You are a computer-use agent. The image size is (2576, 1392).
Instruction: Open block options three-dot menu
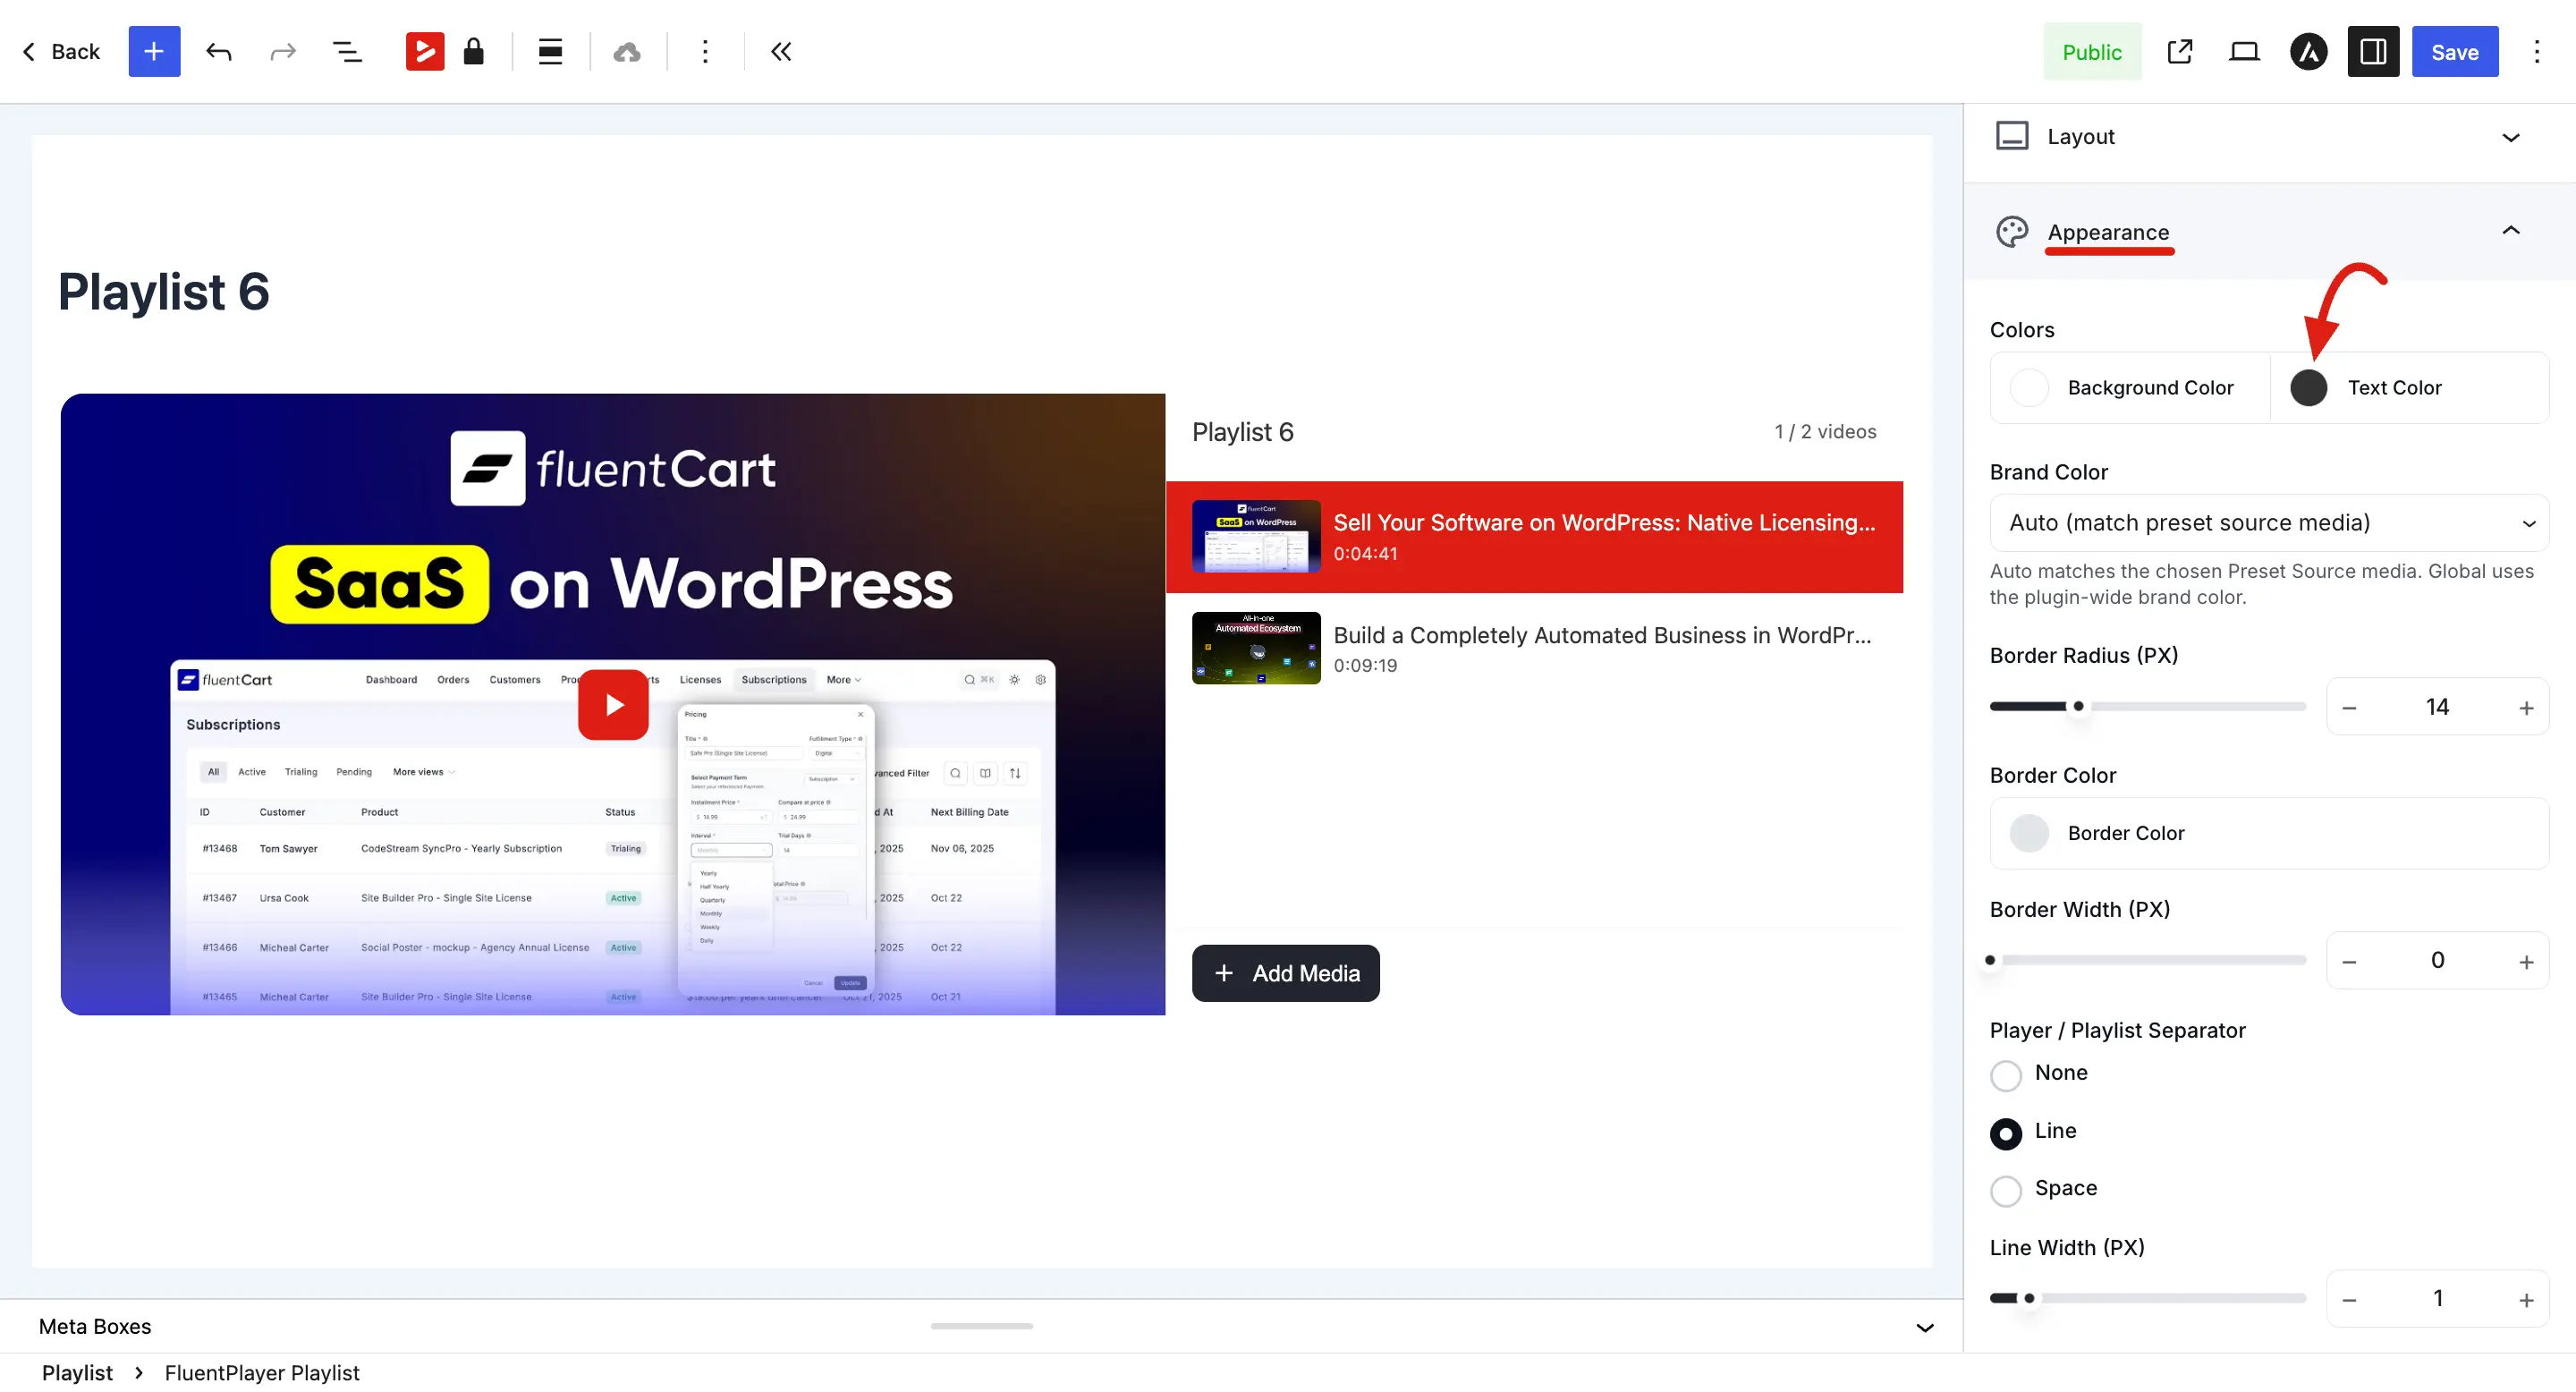coord(705,51)
